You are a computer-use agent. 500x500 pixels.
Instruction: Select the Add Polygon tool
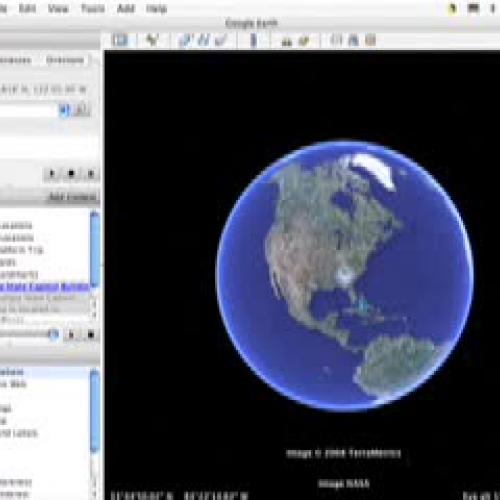(x=185, y=41)
